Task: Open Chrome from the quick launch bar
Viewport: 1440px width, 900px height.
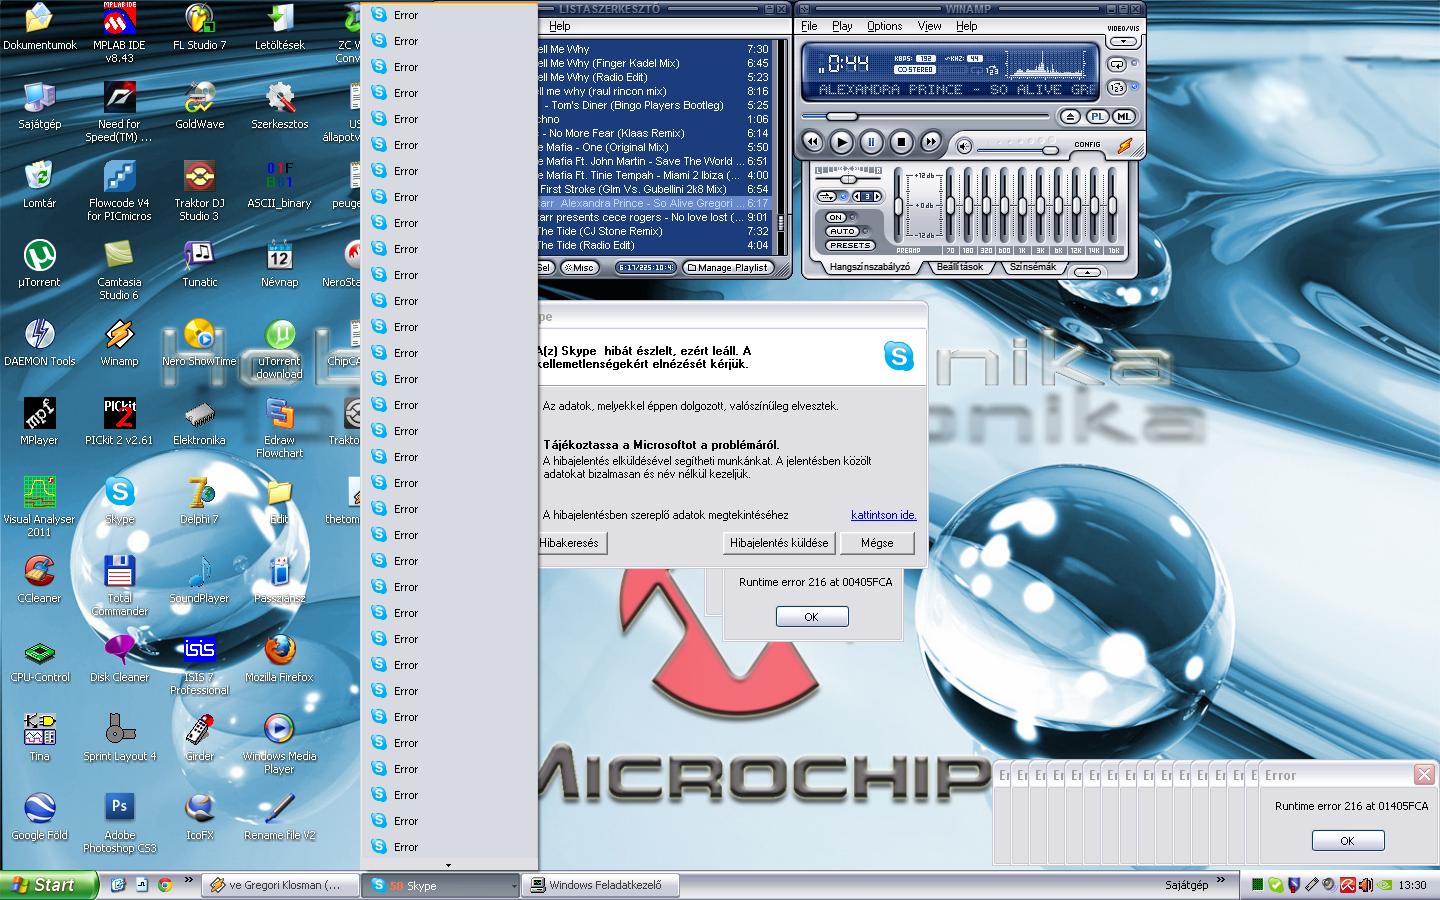Action: pyautogui.click(x=165, y=885)
